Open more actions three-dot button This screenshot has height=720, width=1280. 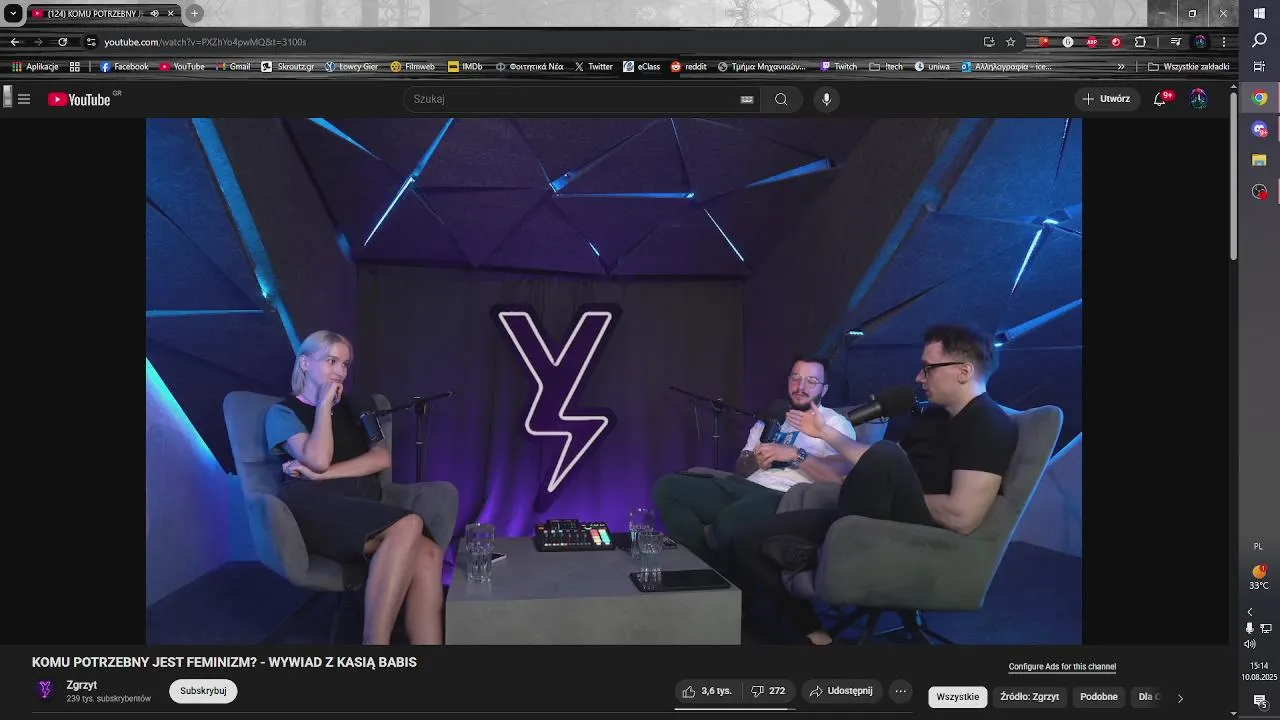(x=900, y=691)
